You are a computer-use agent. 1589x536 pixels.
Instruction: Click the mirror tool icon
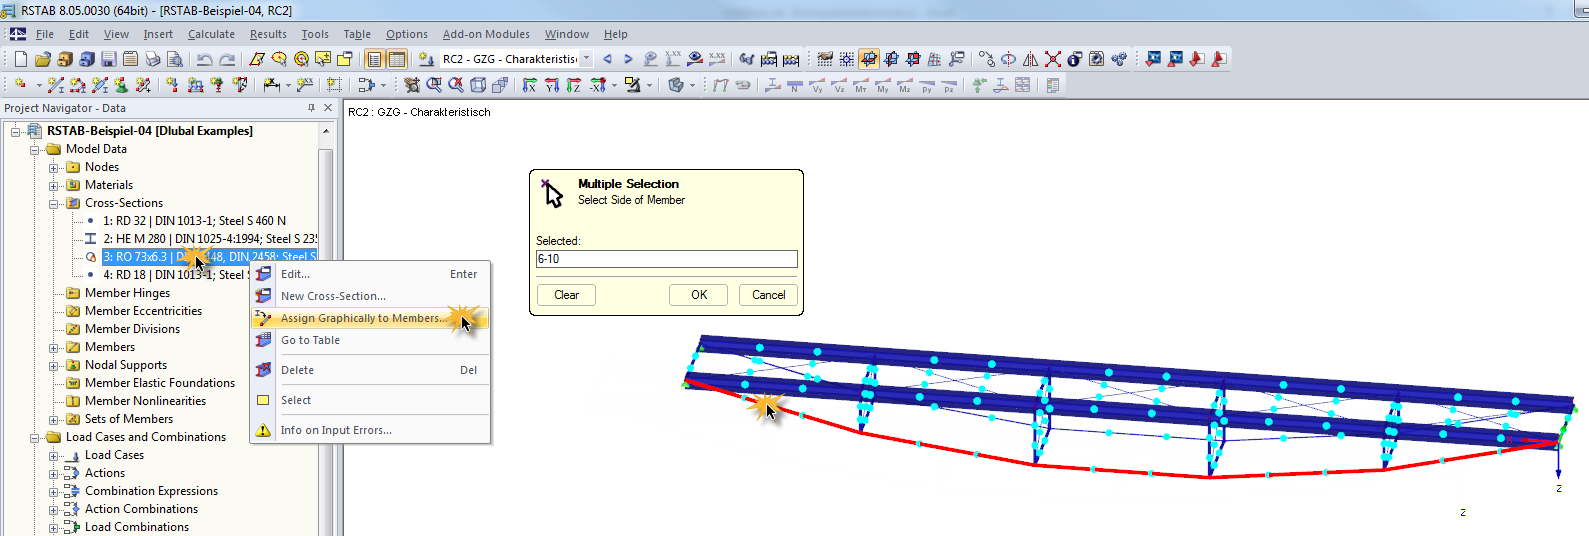(x=1031, y=59)
